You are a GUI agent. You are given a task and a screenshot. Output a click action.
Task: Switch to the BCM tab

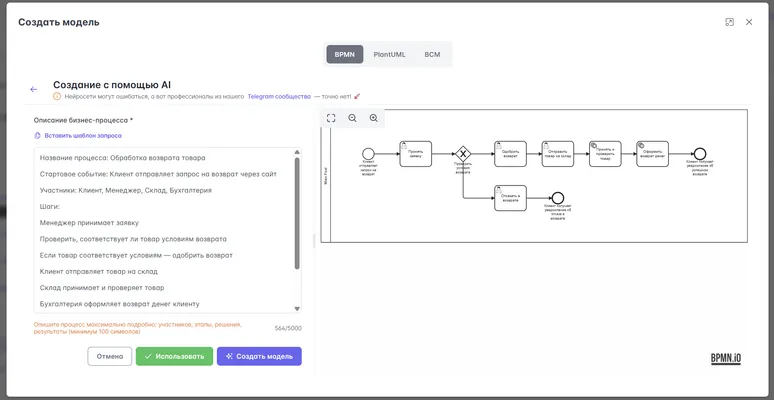pyautogui.click(x=432, y=54)
